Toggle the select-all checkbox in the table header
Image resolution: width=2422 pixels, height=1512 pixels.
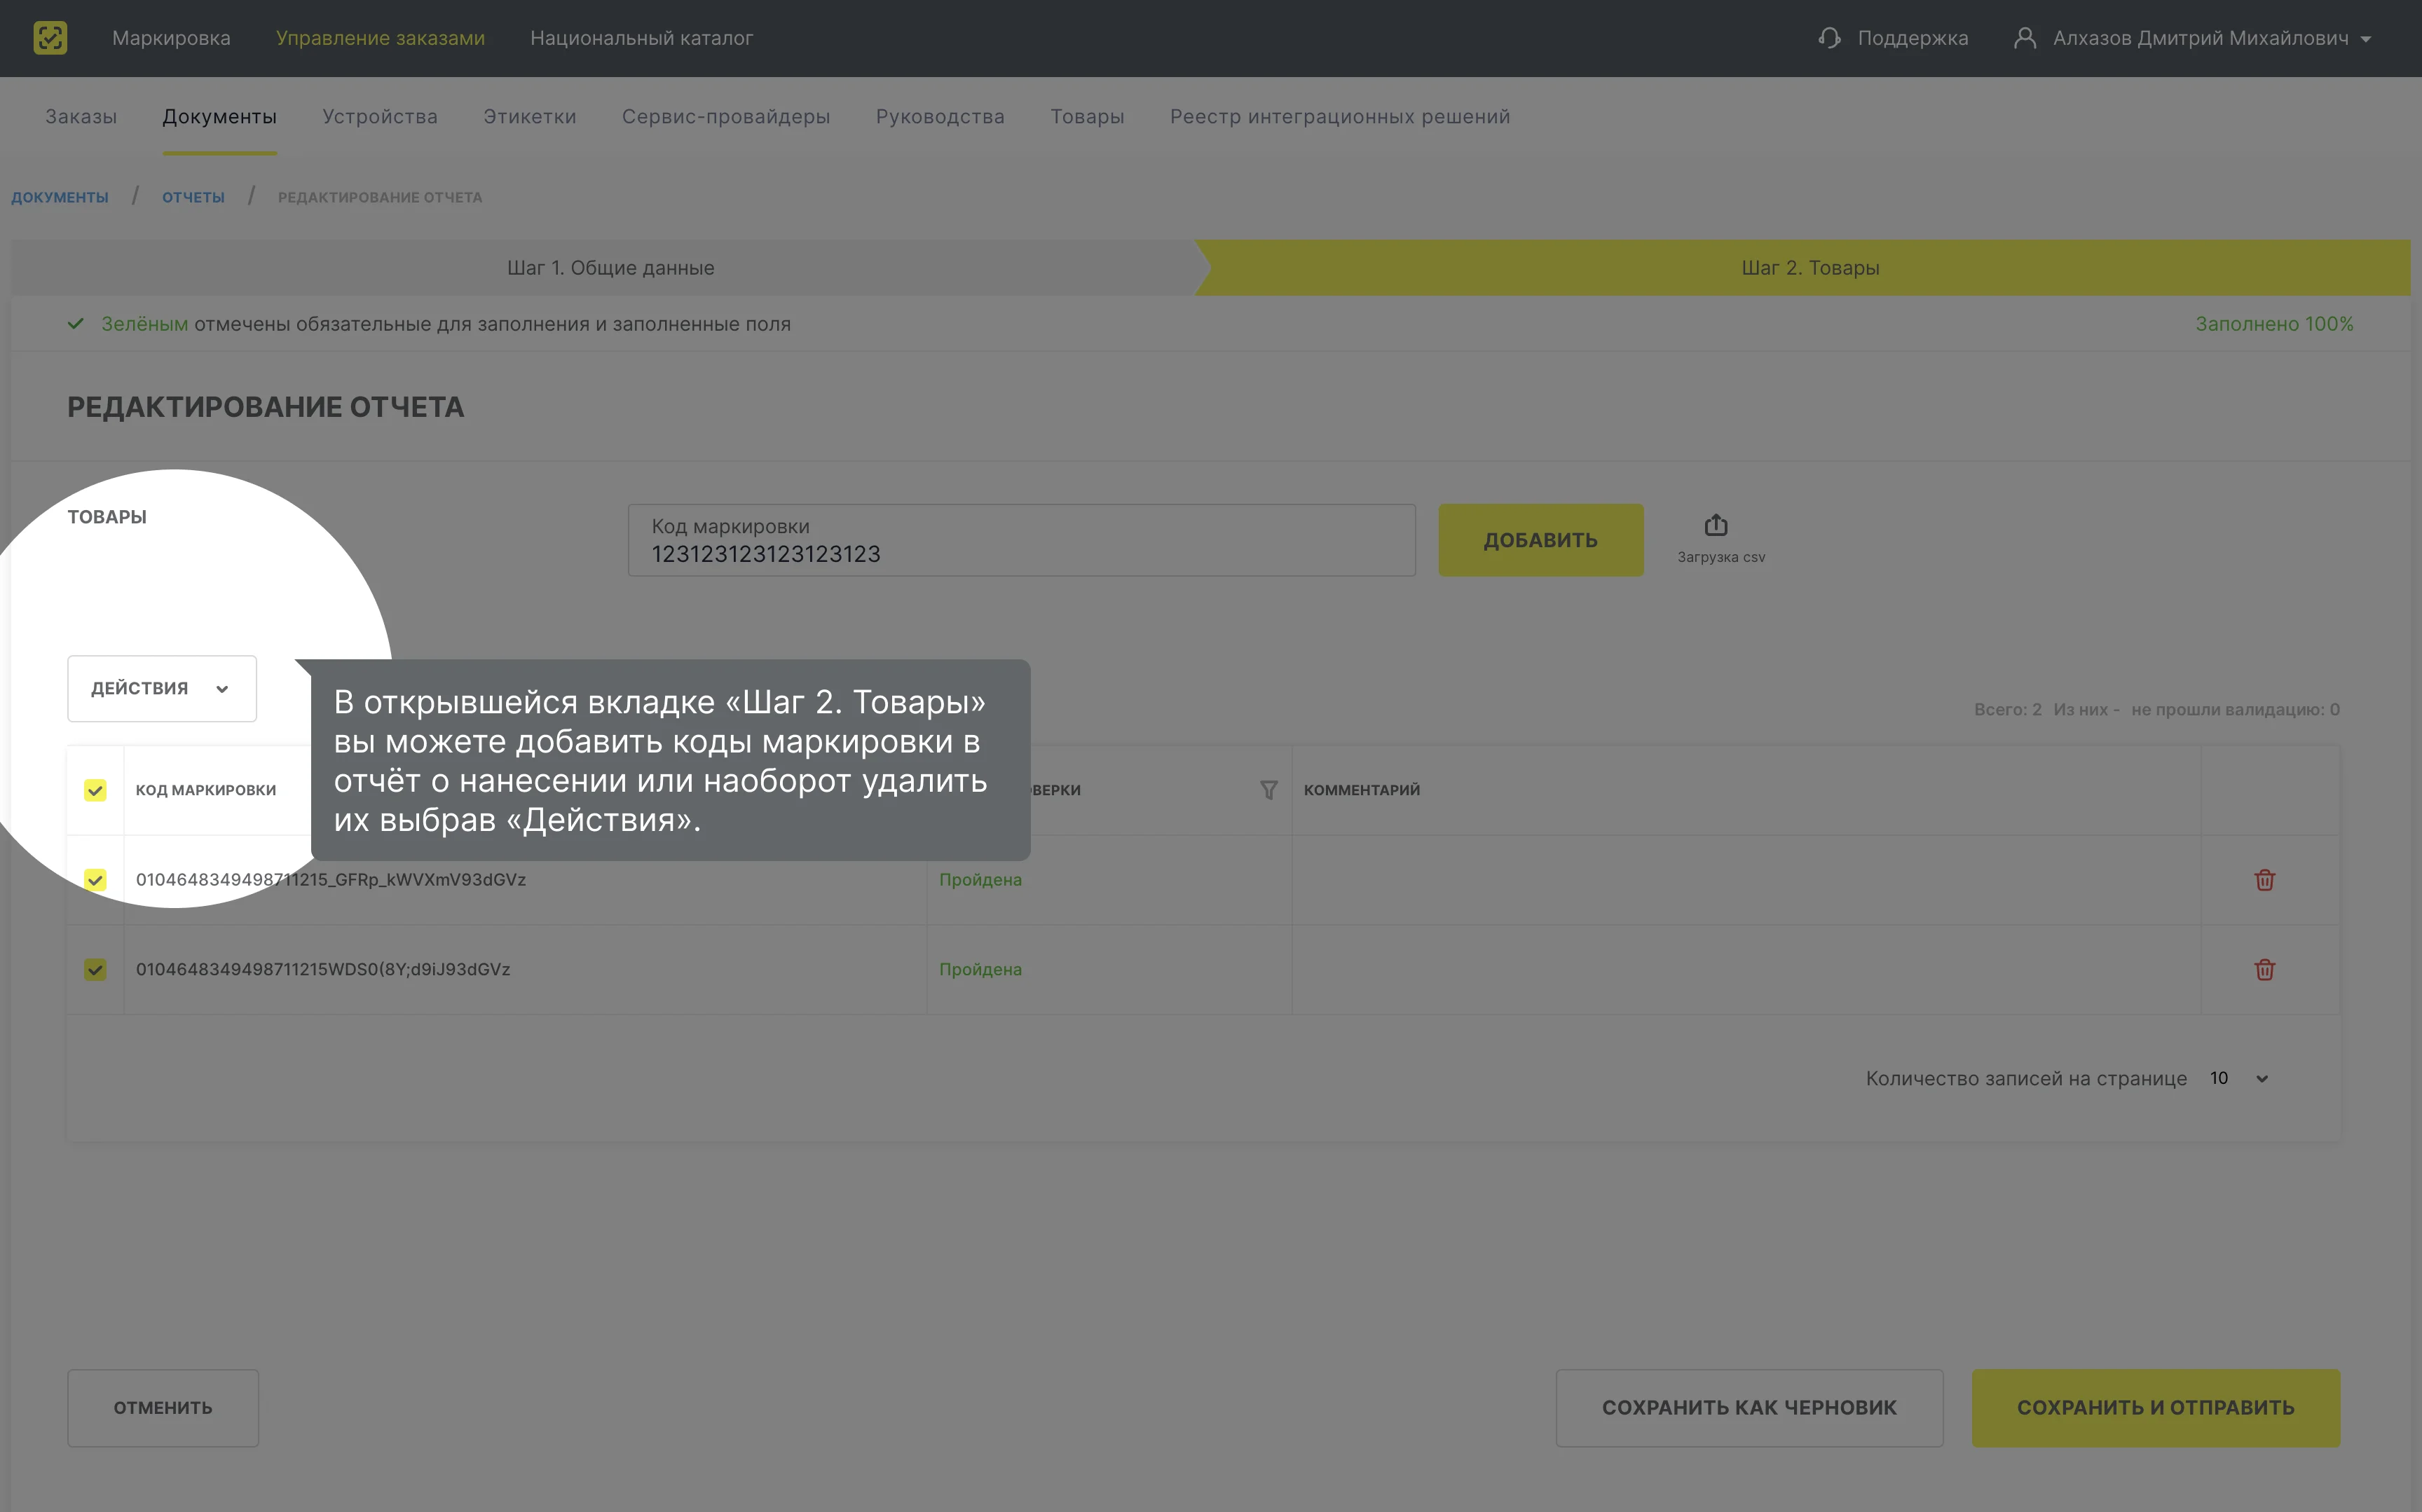tap(95, 790)
